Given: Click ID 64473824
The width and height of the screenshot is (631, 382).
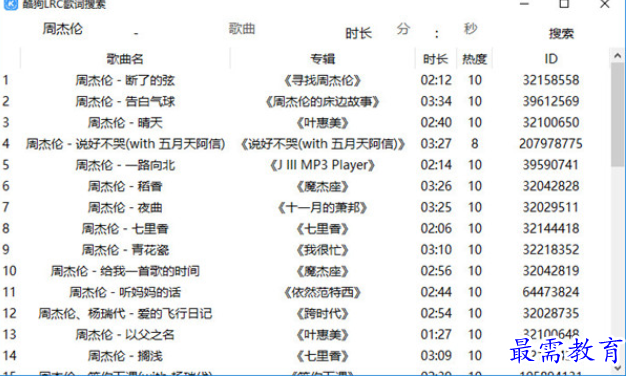Looking at the screenshot, I should 551,292.
